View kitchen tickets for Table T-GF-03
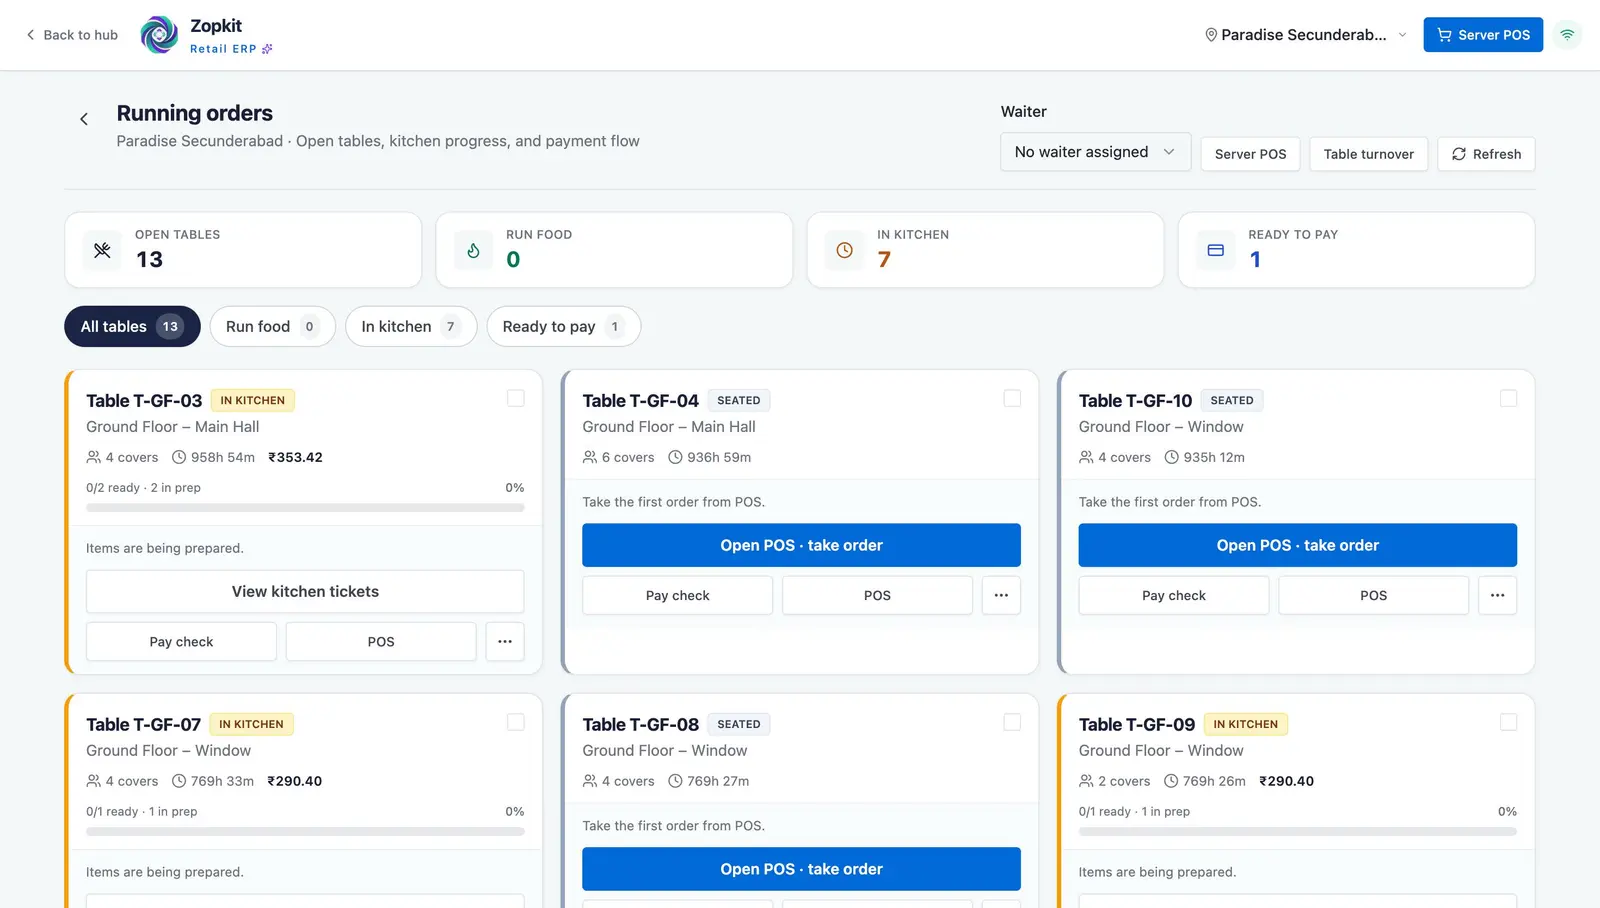Screen dimensions: 1600x908 305,592
